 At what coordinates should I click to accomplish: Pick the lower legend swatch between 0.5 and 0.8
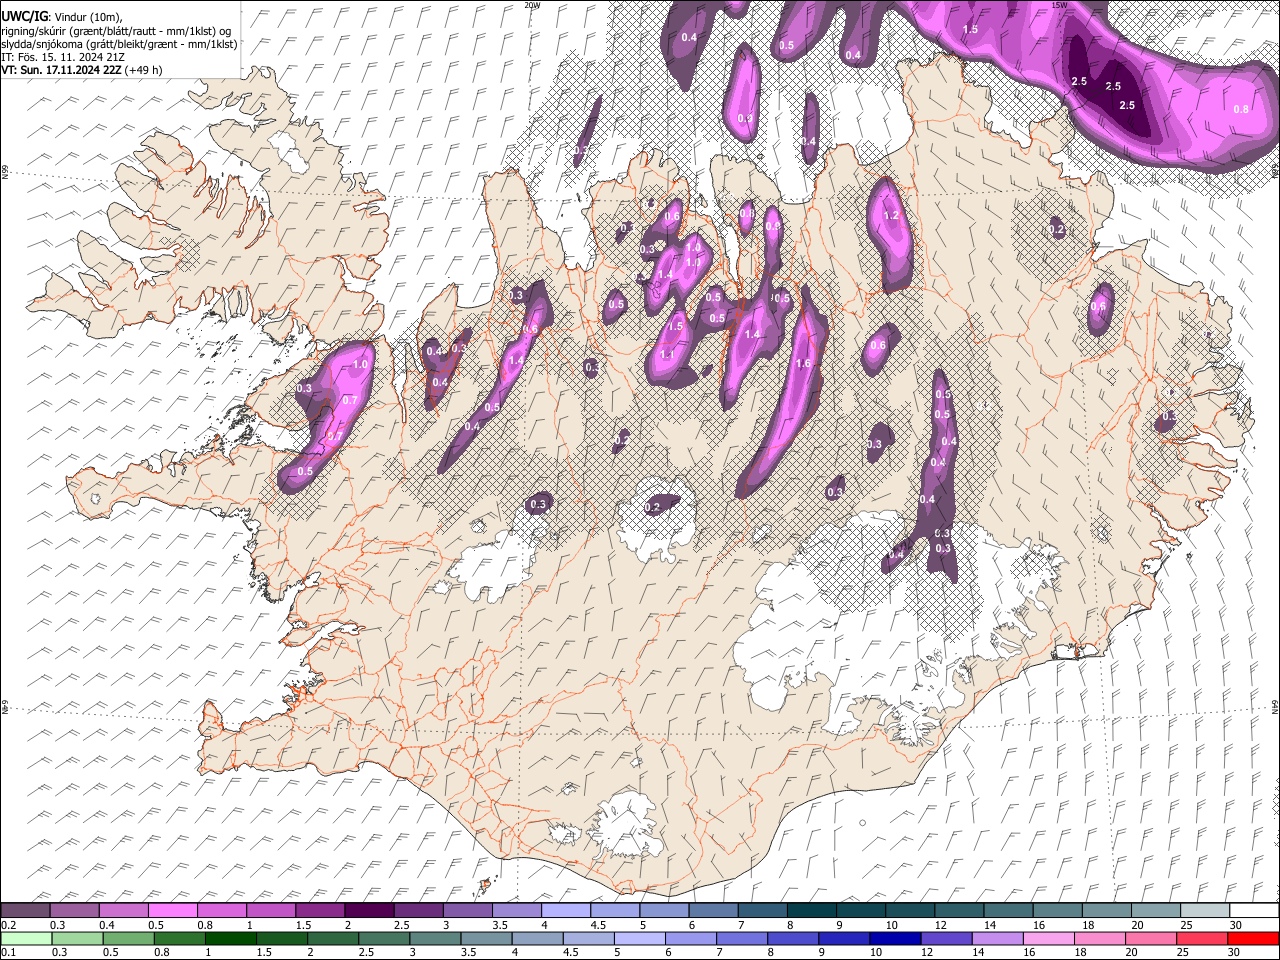pos(130,938)
